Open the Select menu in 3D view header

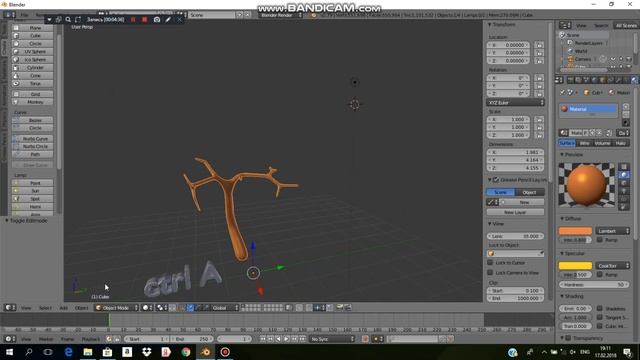click(x=45, y=308)
